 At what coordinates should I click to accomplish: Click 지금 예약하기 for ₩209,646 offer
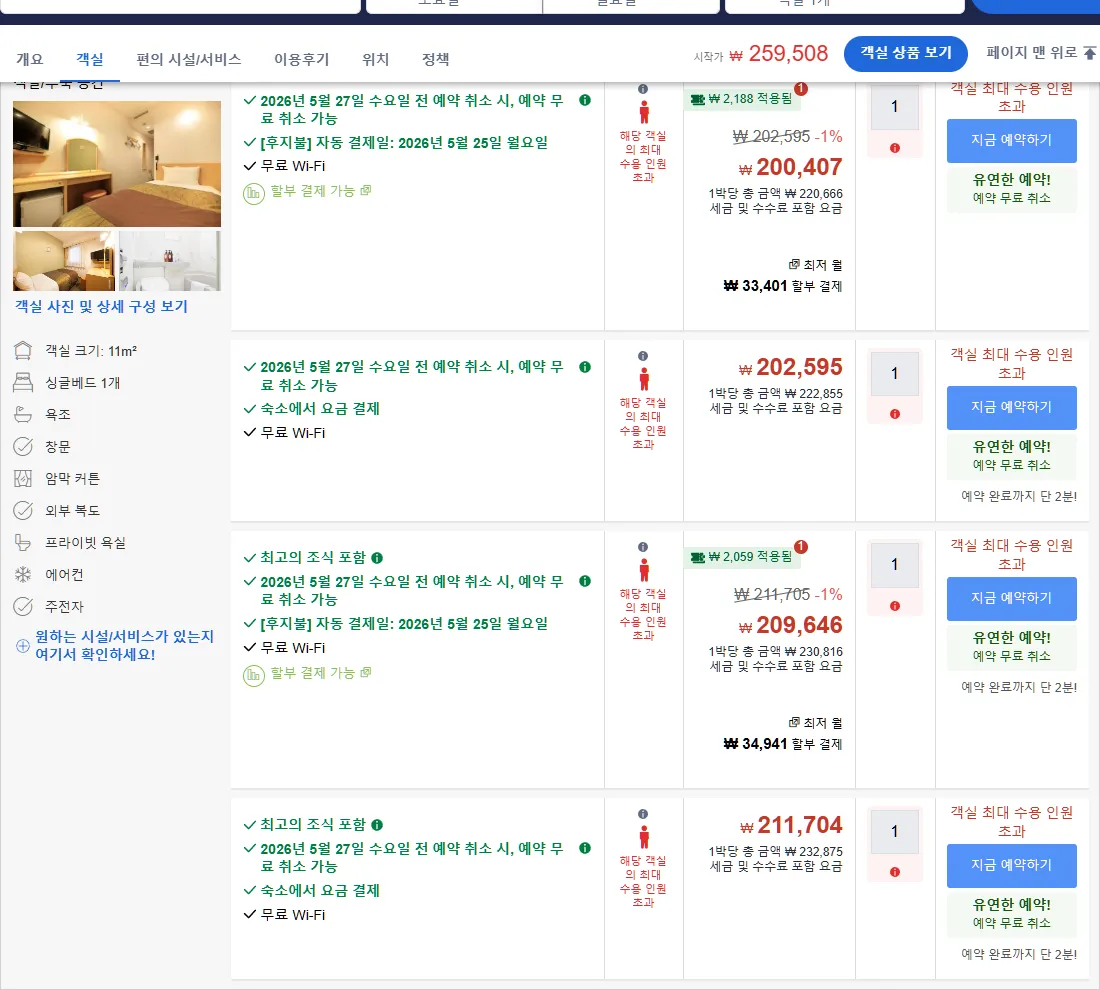(1012, 598)
